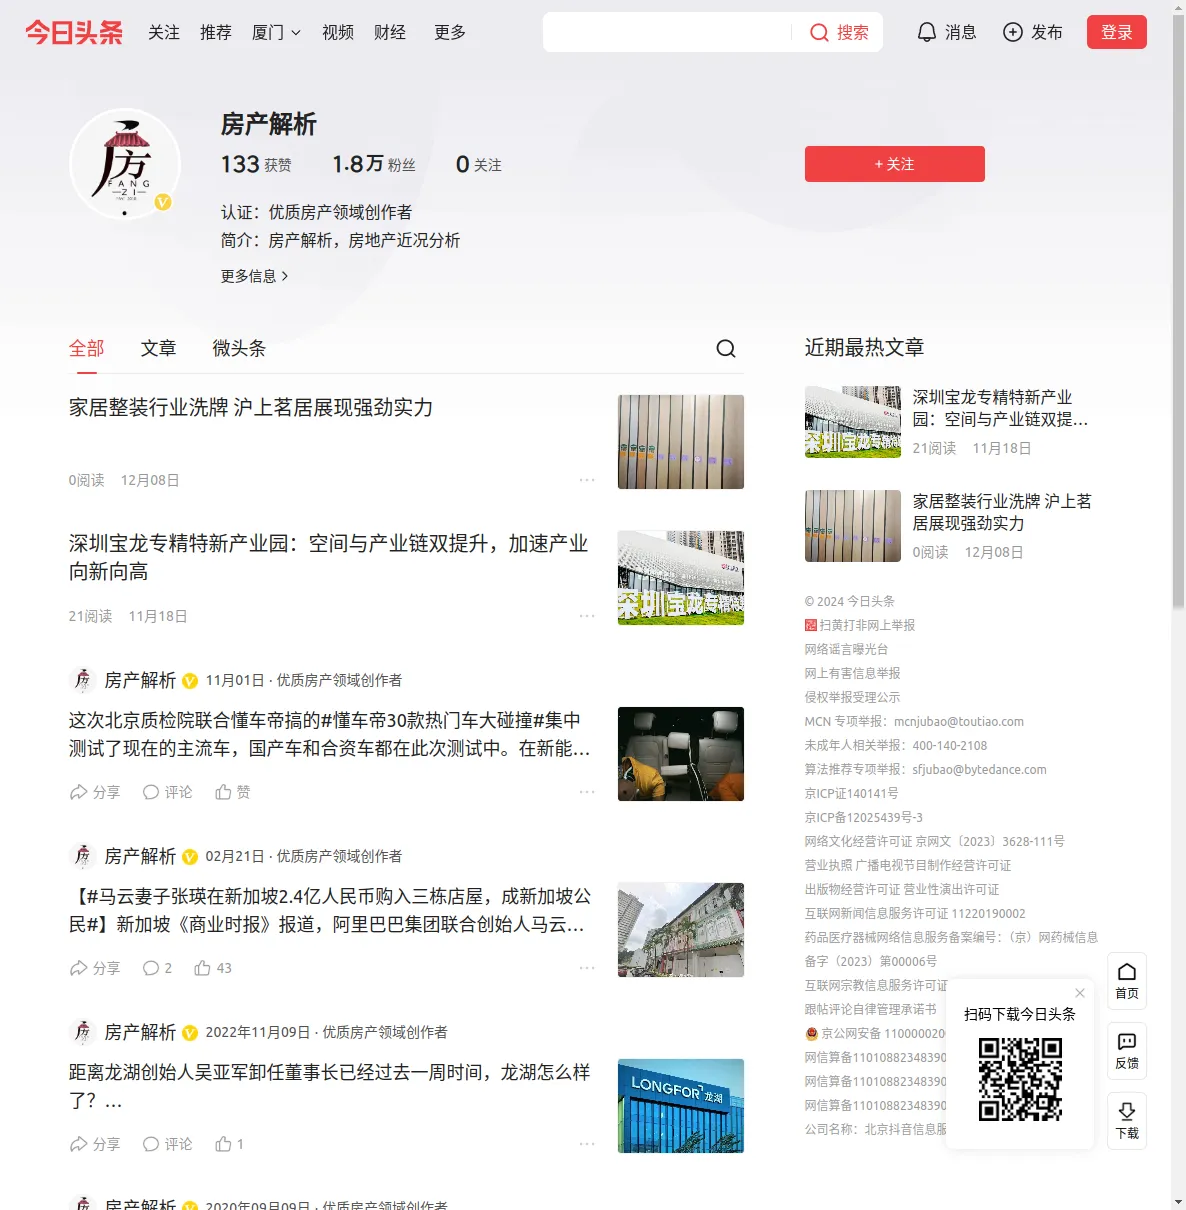View the 0 关注 following count

click(x=479, y=164)
